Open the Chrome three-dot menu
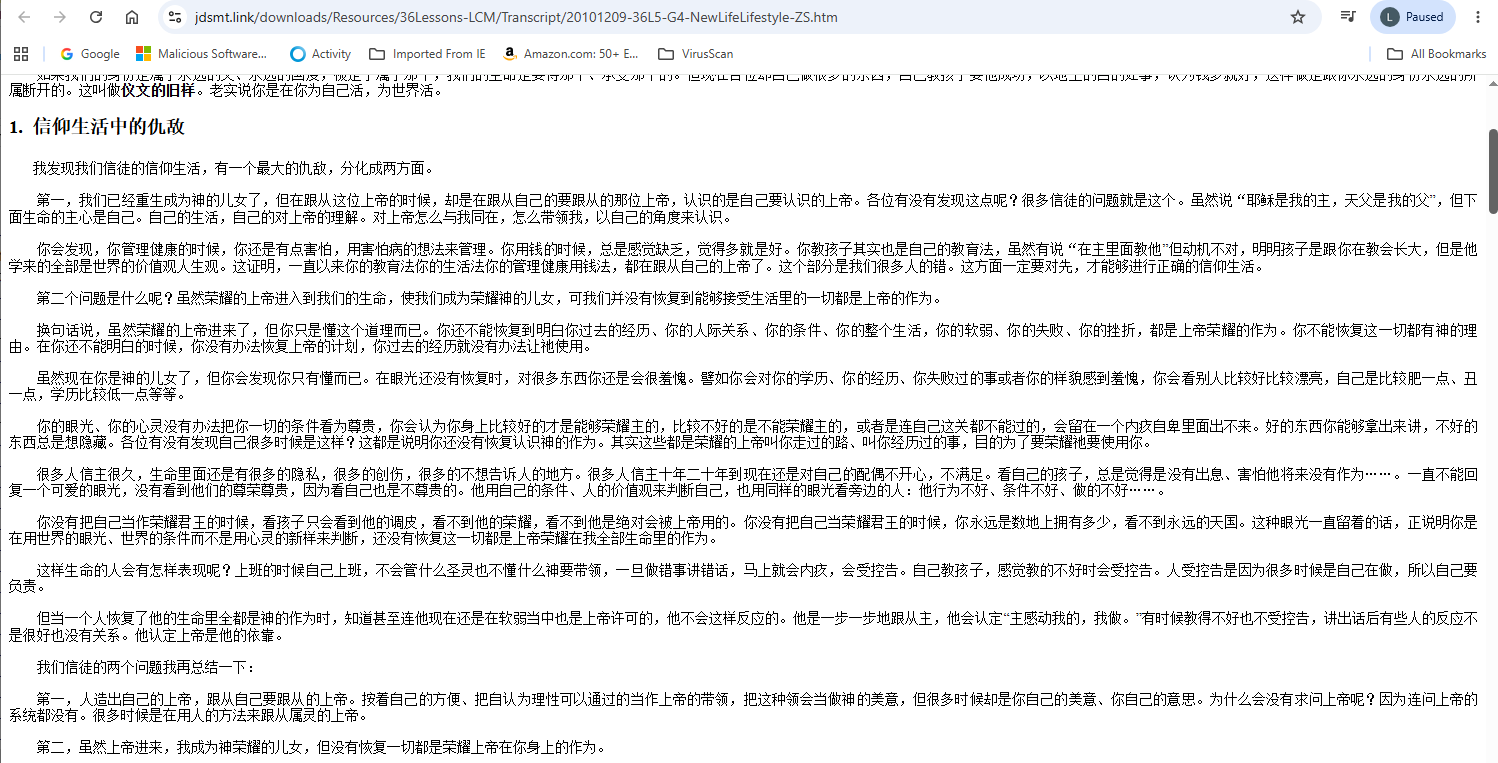The width and height of the screenshot is (1498, 763). (x=1478, y=17)
